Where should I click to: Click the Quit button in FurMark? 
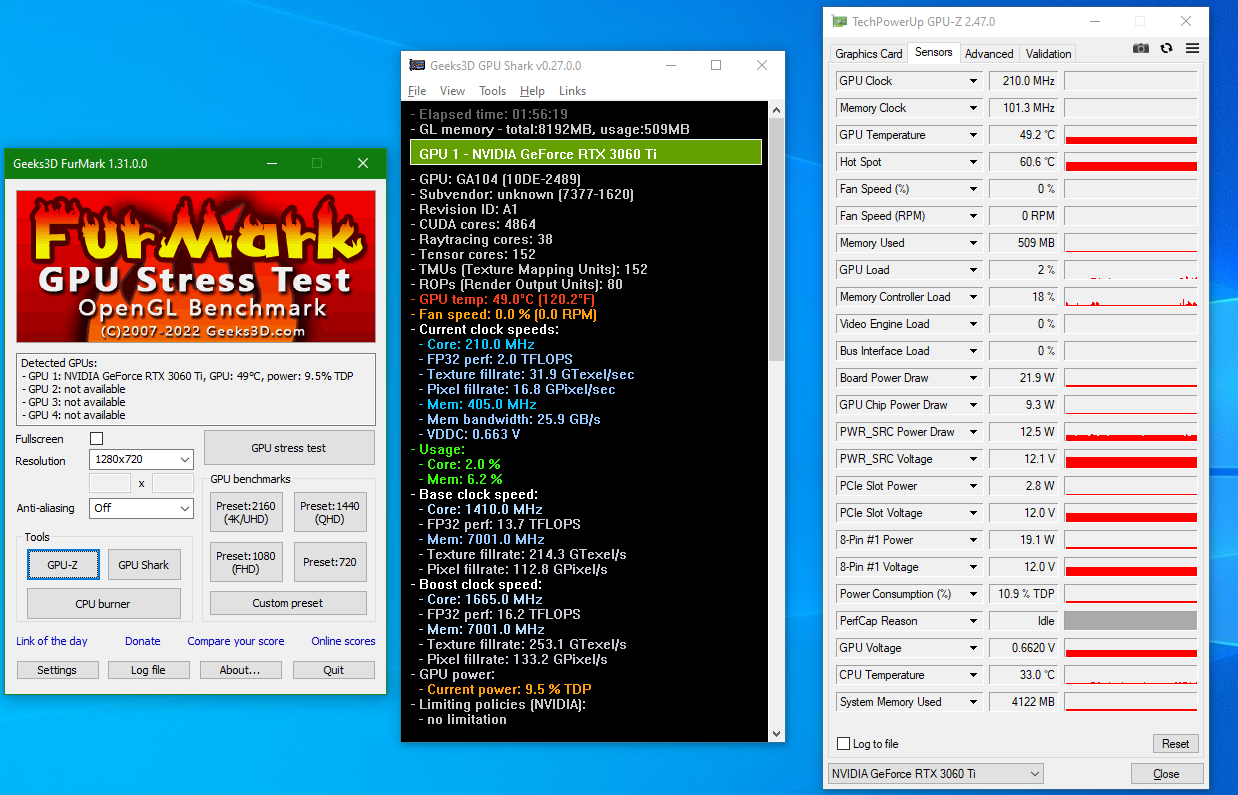[333, 670]
